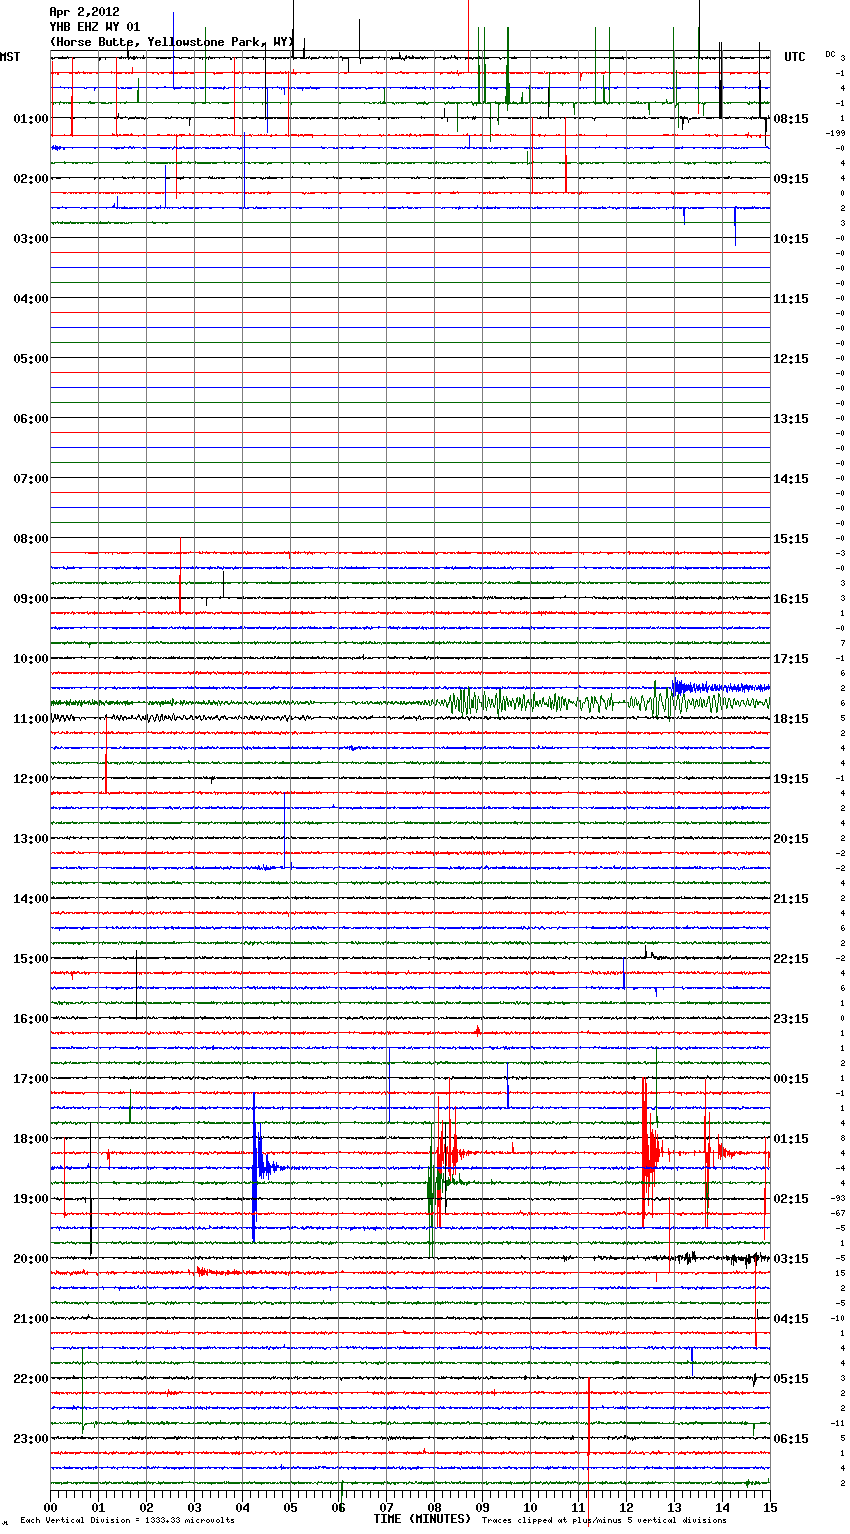
Task: Select the DC offset column header
Action: 830,54
